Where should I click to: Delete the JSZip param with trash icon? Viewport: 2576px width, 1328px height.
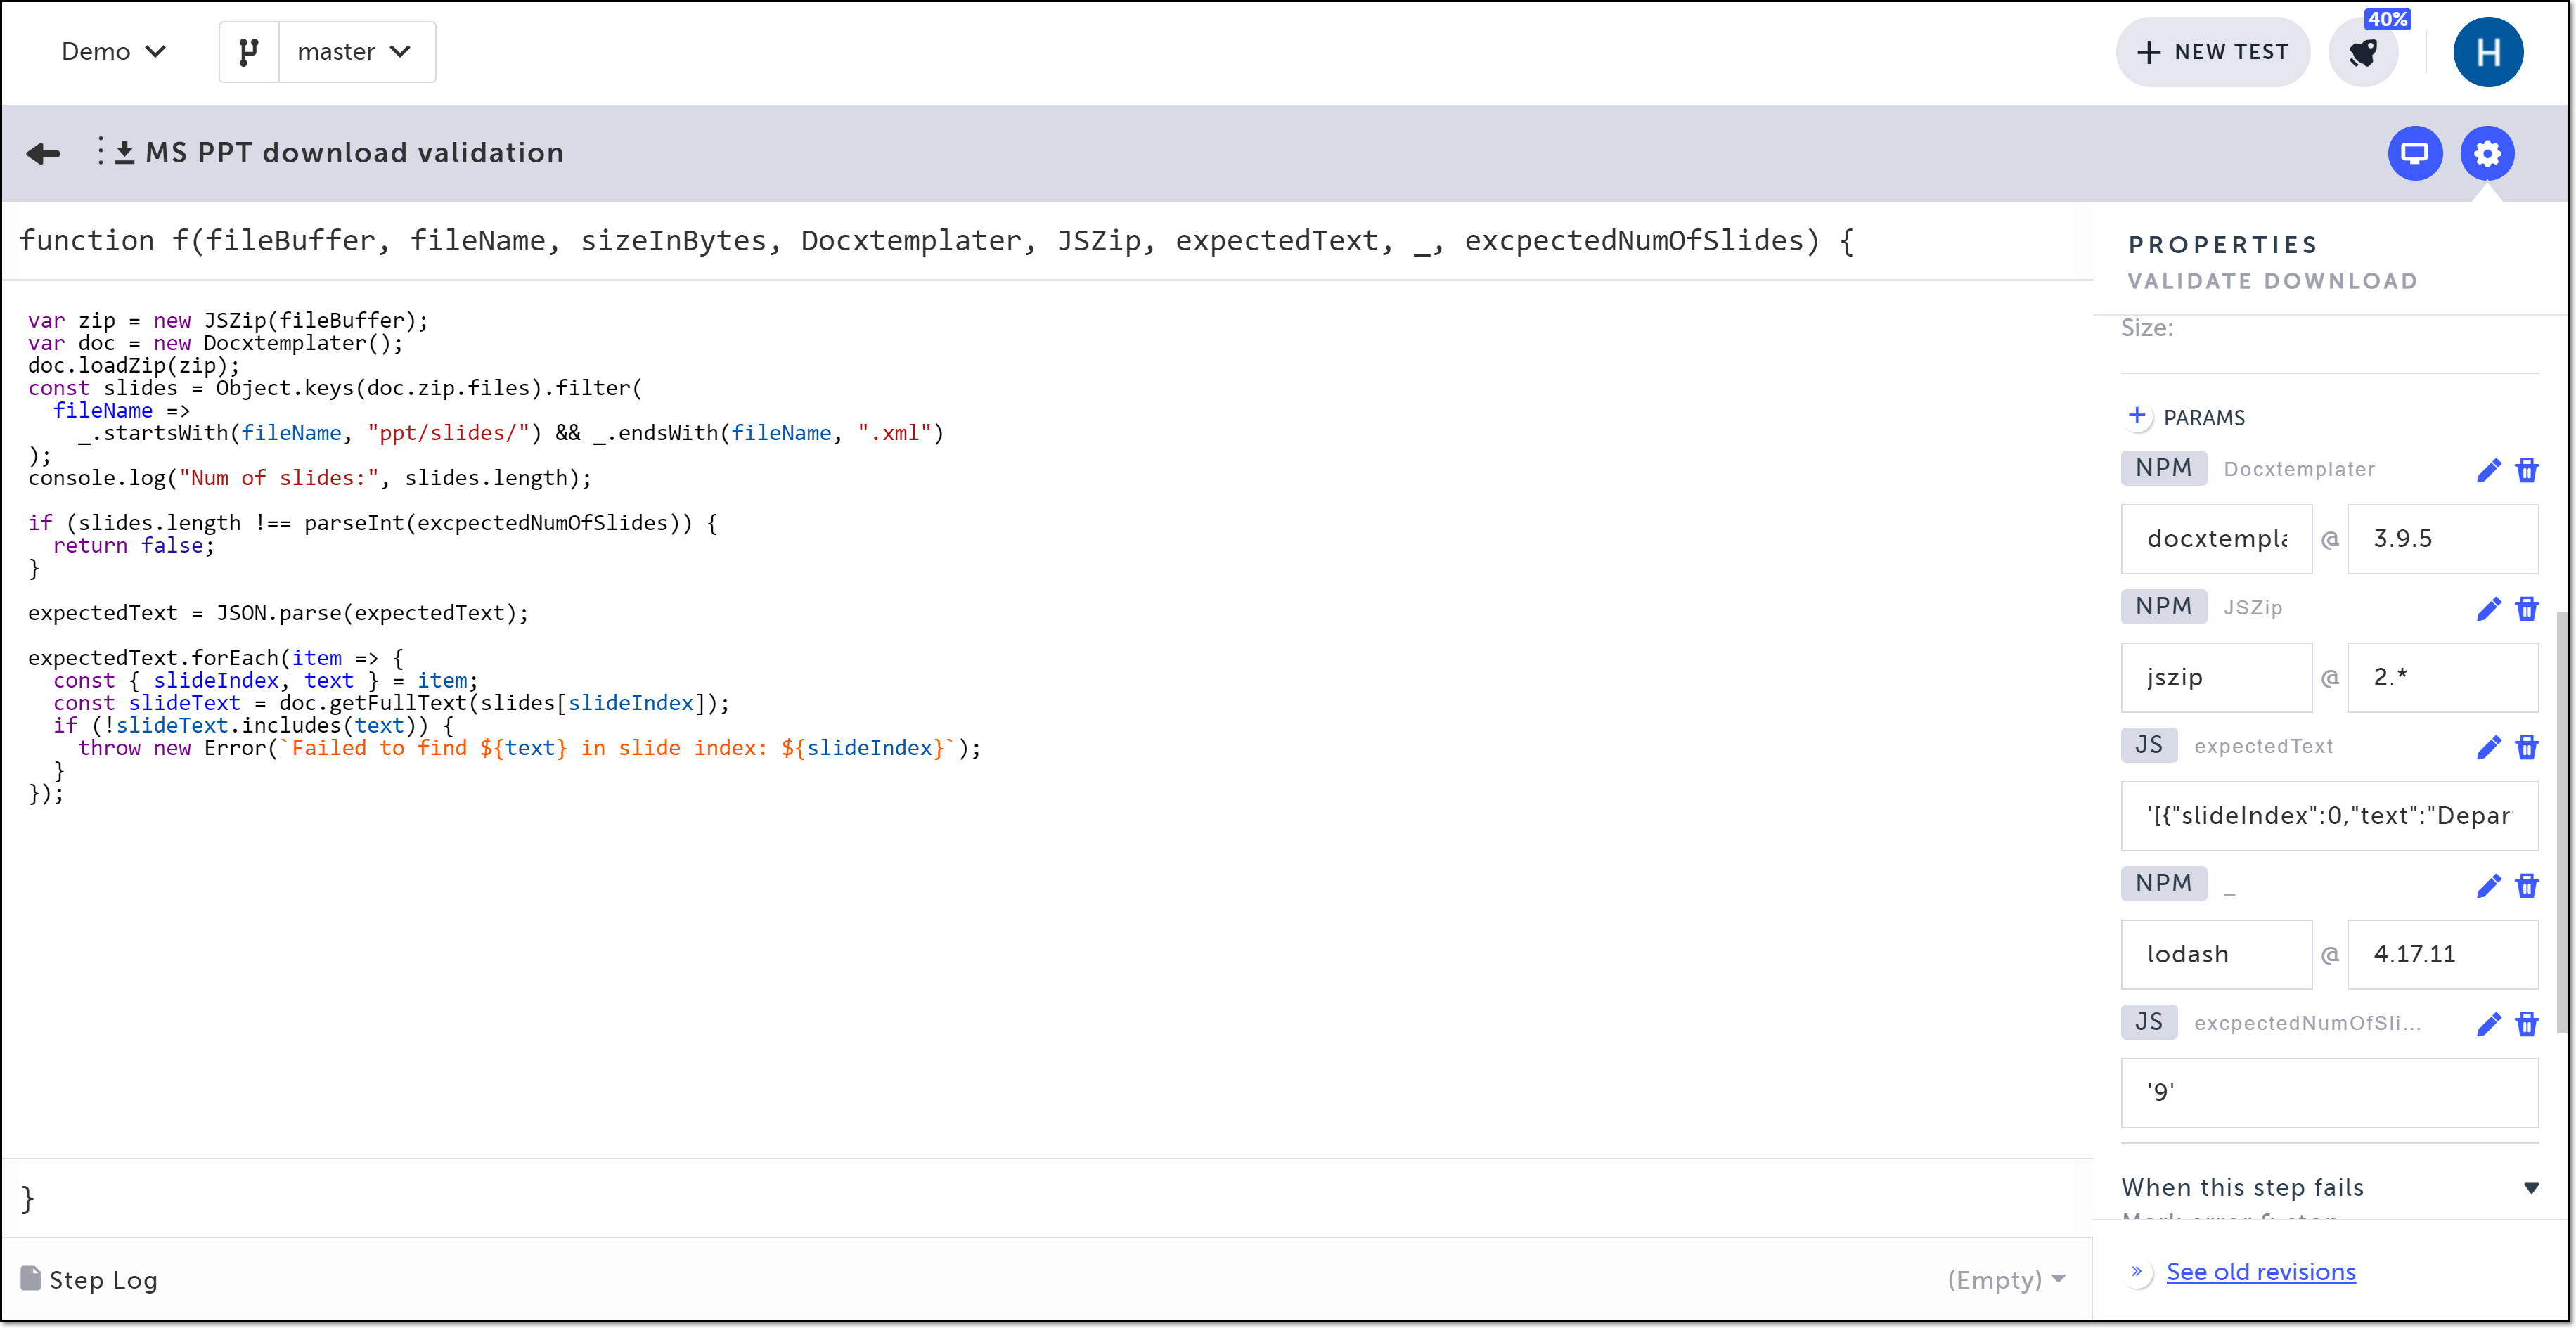(2527, 608)
